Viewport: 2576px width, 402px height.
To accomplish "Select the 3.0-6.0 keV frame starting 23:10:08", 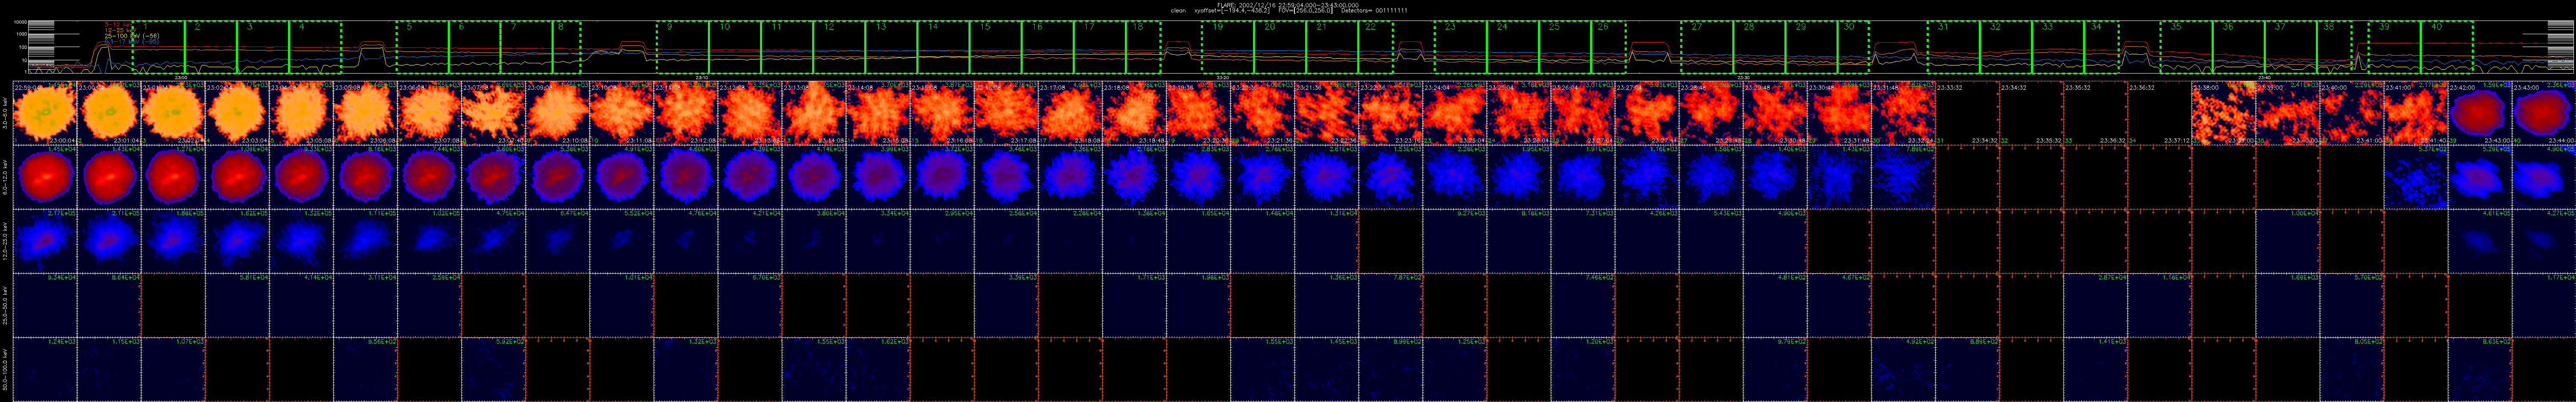I will click(621, 113).
